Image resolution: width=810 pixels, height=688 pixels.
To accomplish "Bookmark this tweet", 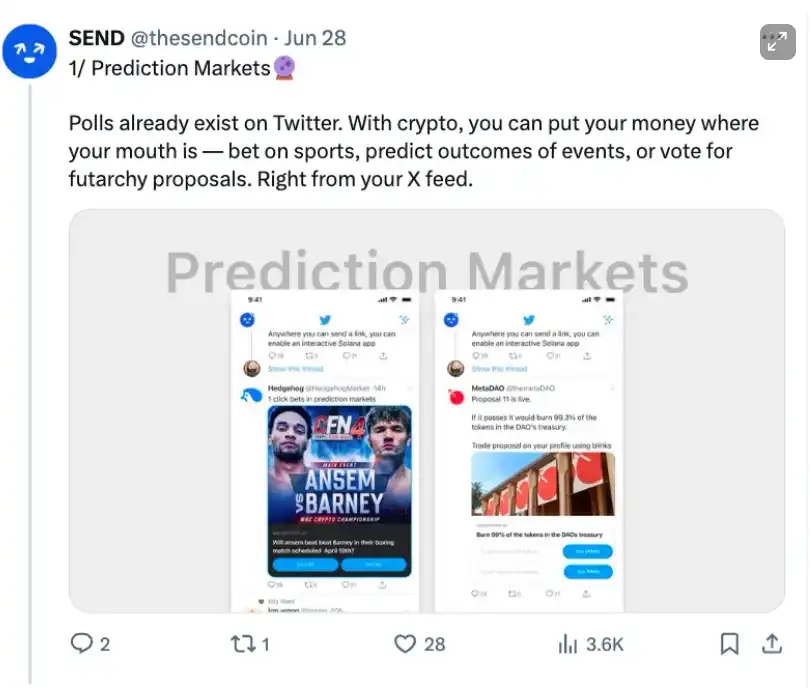I will [x=730, y=644].
